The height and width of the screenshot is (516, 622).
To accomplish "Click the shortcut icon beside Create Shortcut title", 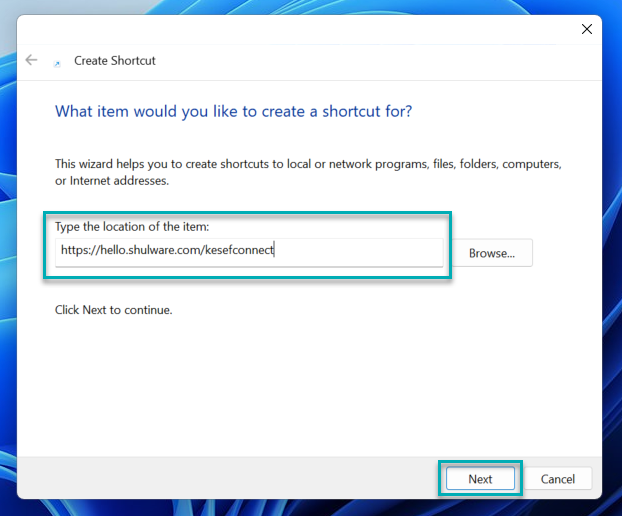I will pyautogui.click(x=57, y=62).
